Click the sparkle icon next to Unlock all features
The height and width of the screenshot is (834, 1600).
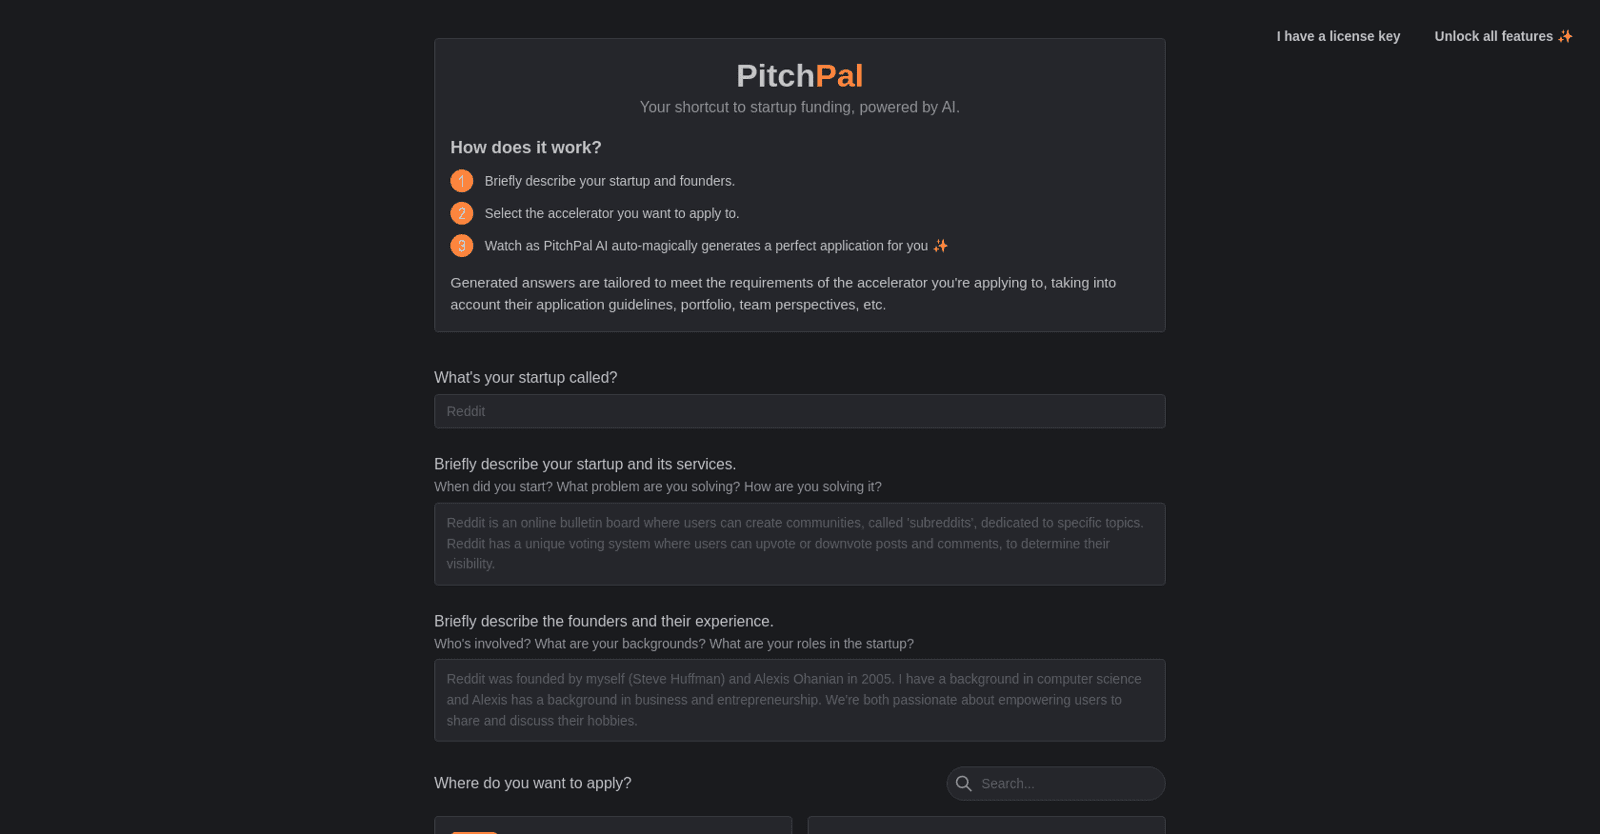tap(1564, 35)
